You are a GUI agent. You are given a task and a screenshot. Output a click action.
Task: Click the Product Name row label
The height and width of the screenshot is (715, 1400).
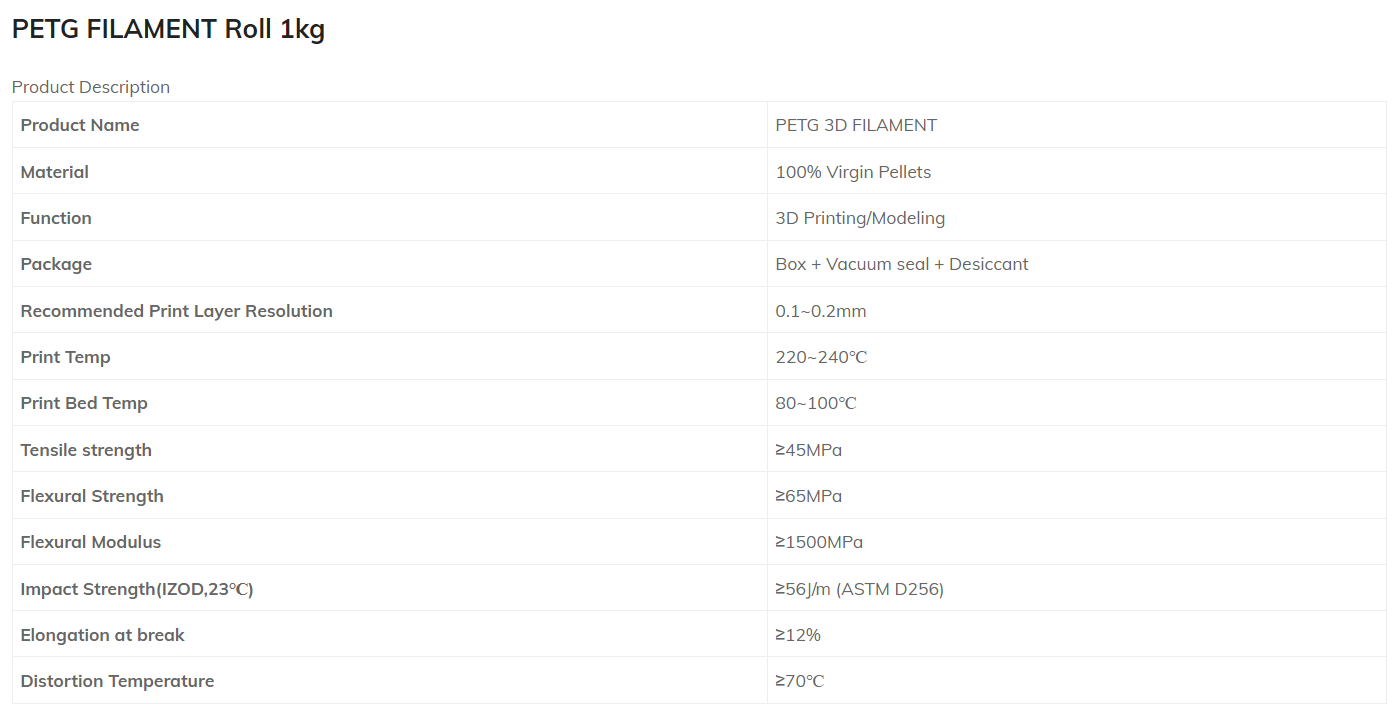[80, 125]
